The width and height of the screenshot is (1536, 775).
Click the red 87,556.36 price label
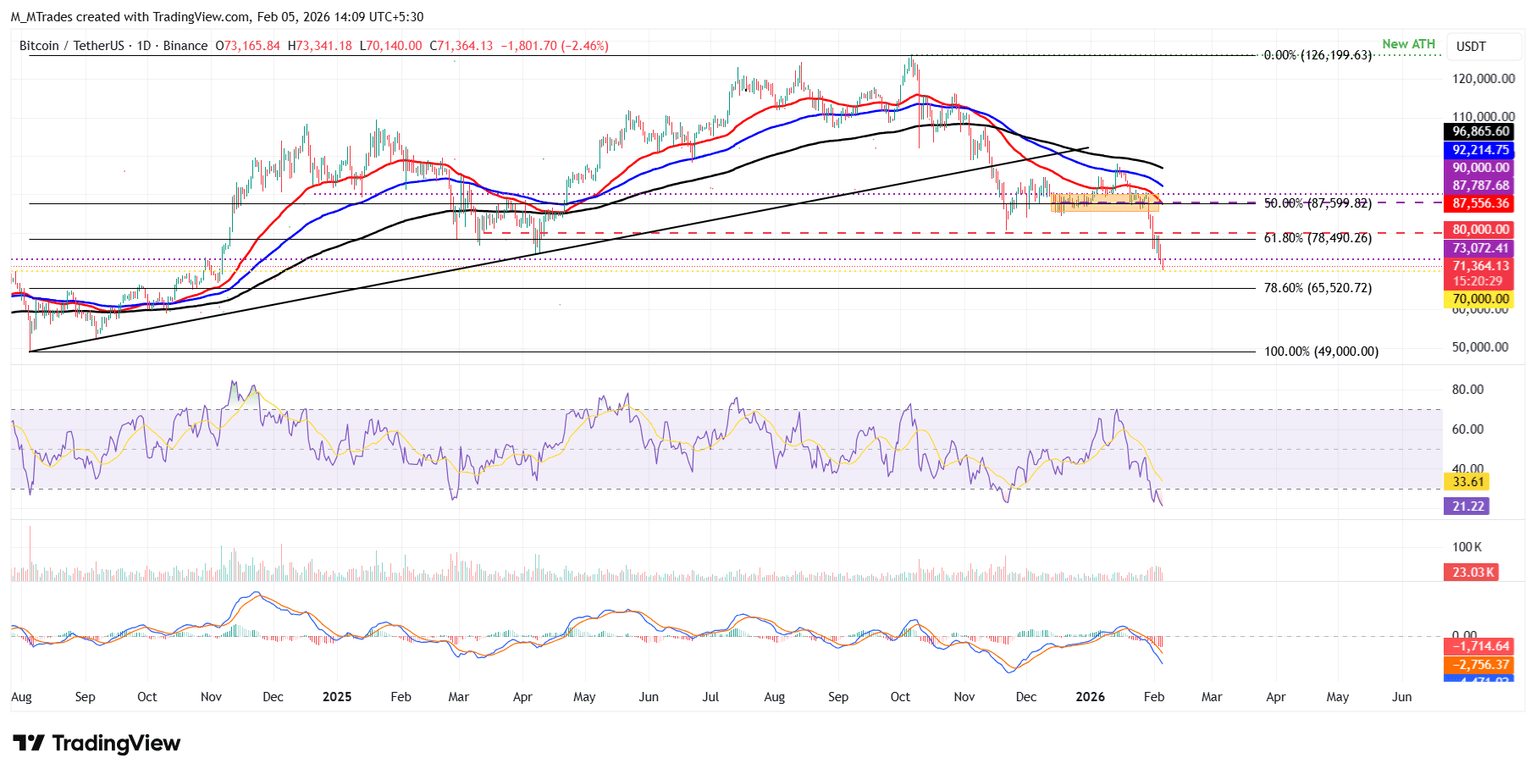[x=1478, y=203]
